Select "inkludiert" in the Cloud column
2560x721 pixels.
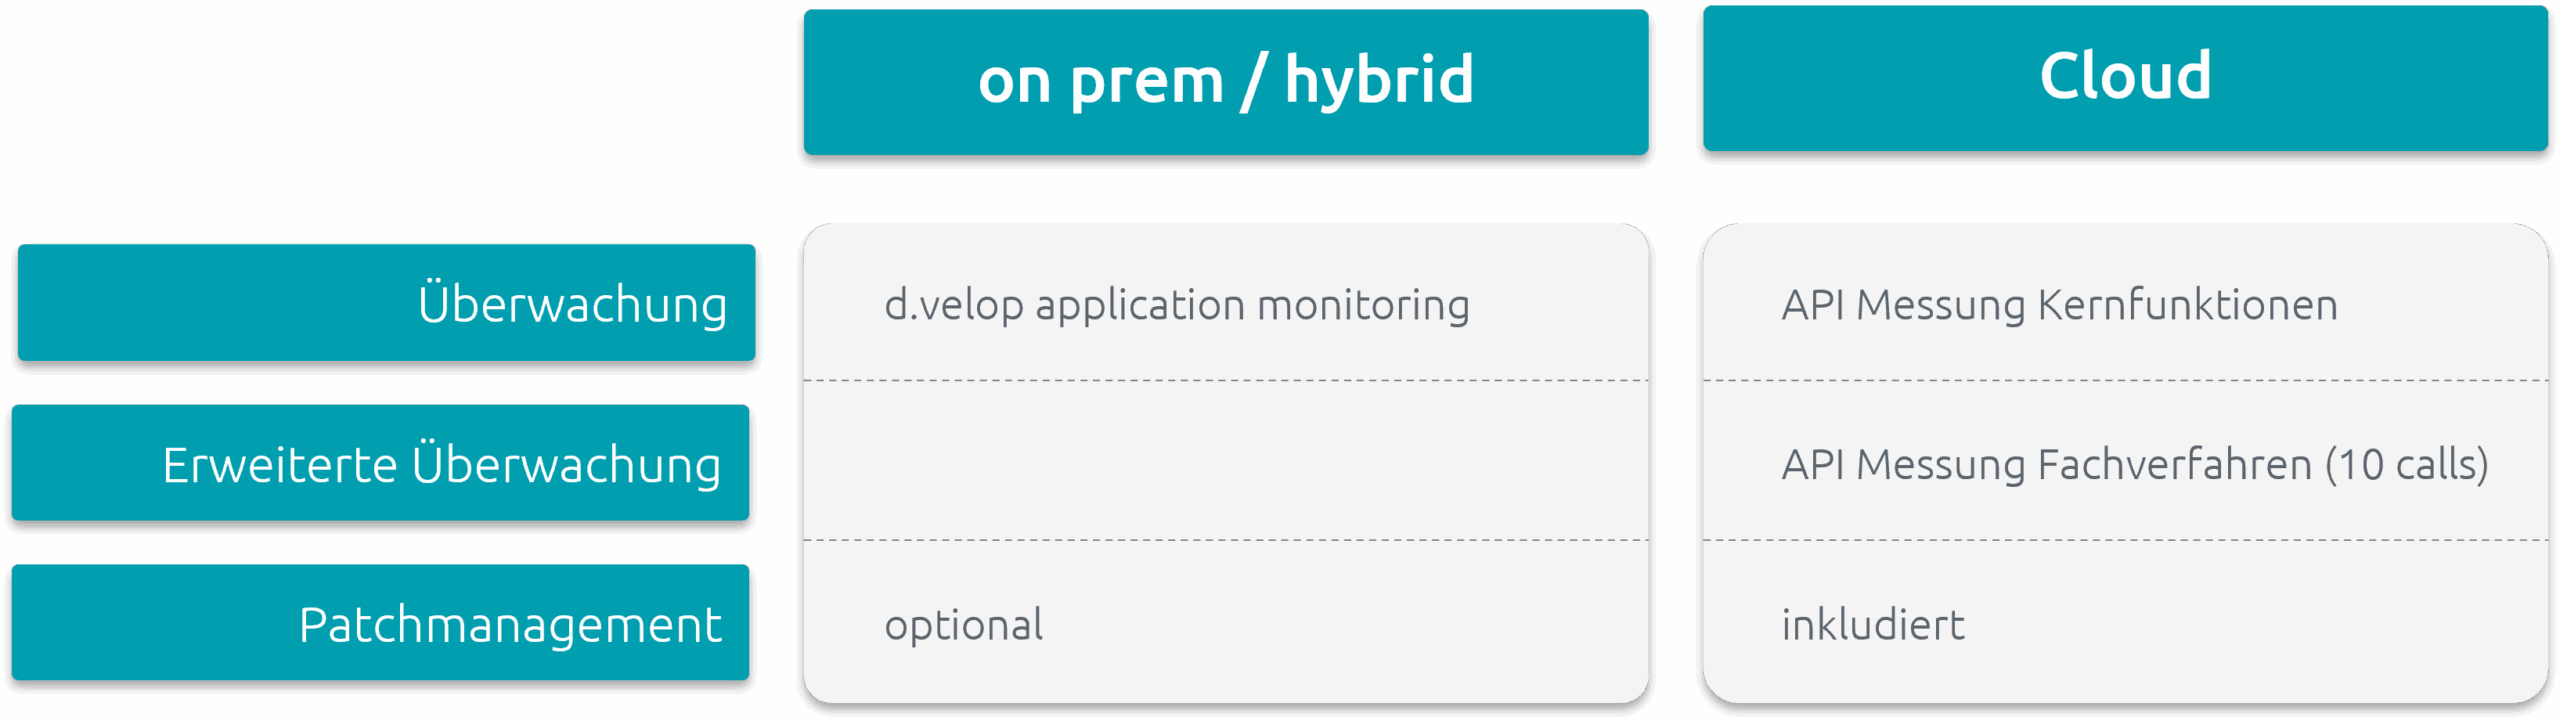1872,625
